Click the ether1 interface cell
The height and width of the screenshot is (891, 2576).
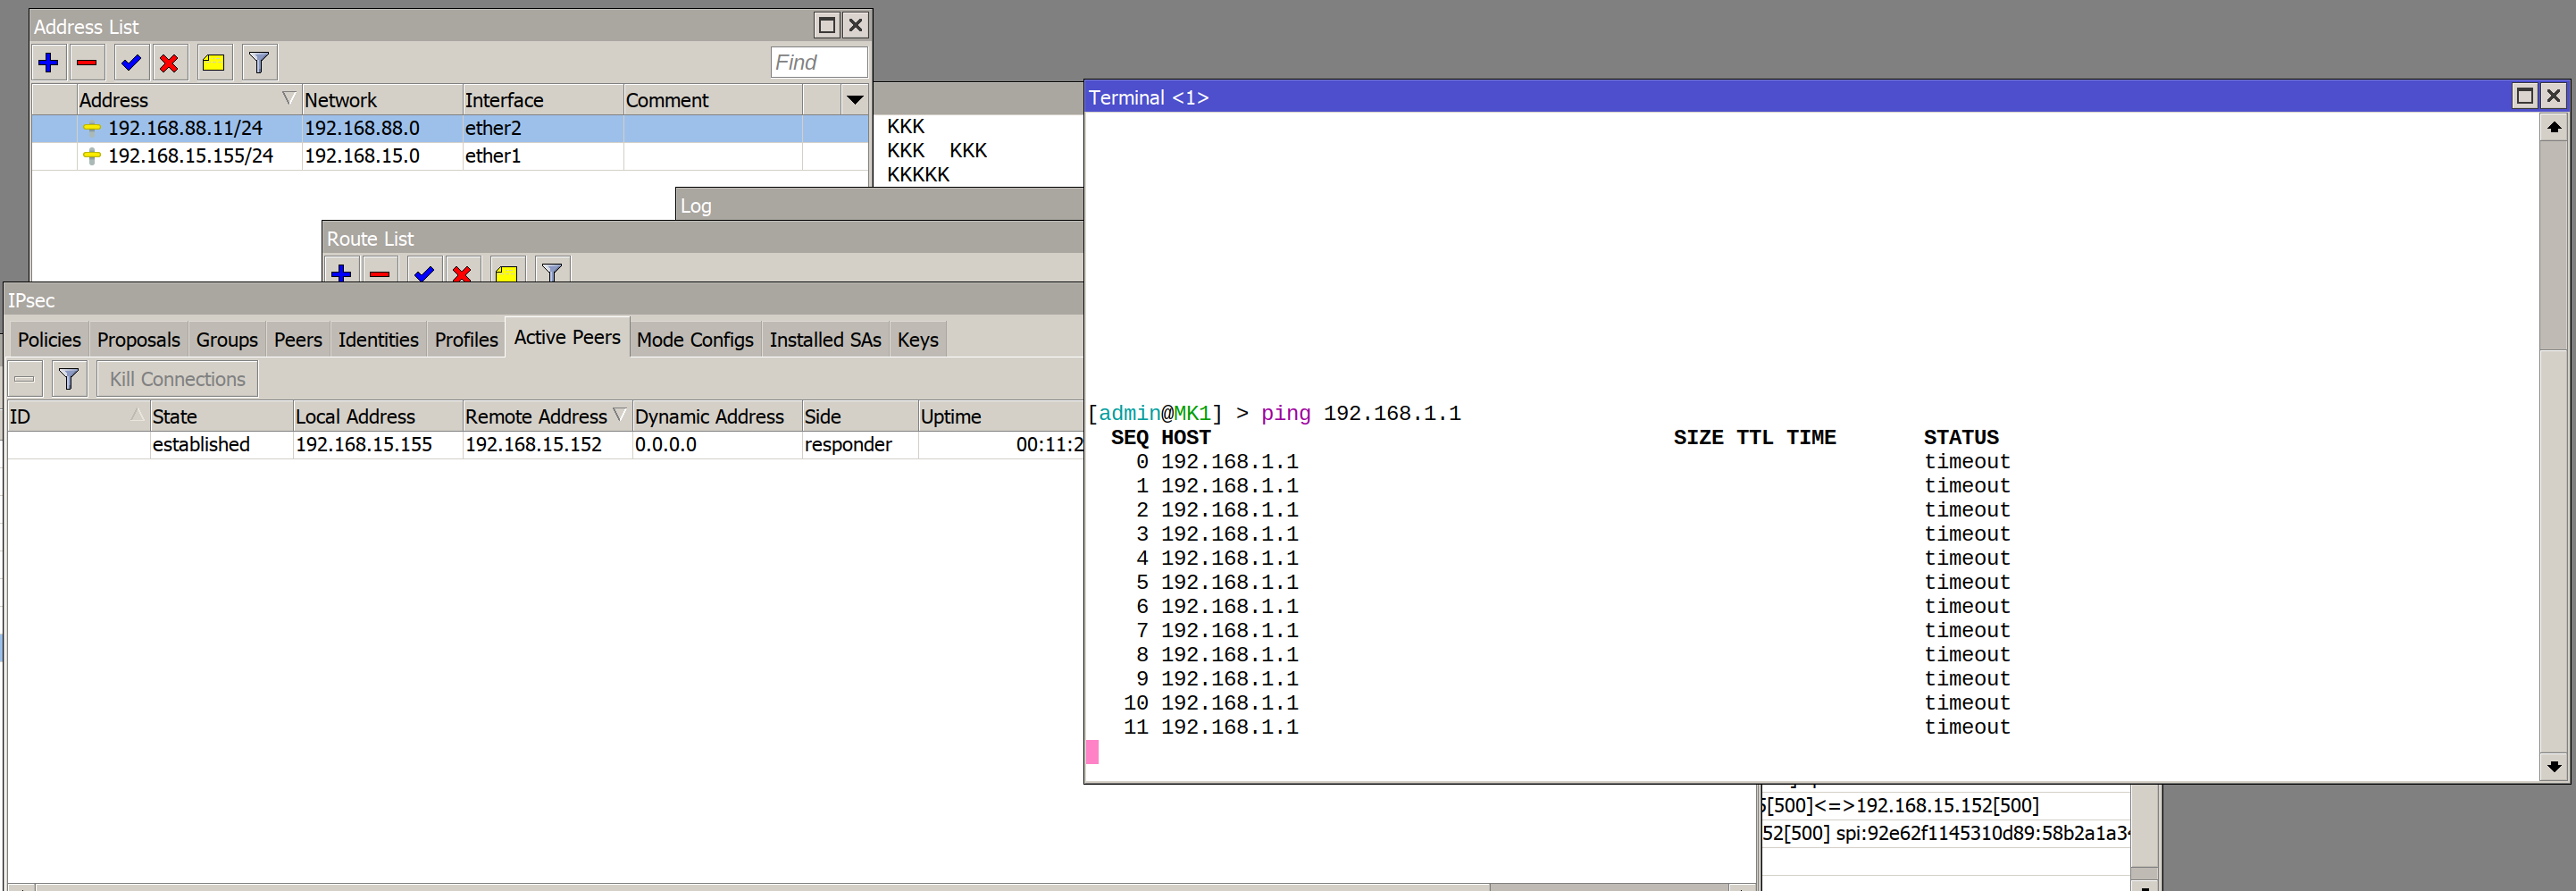click(542, 156)
